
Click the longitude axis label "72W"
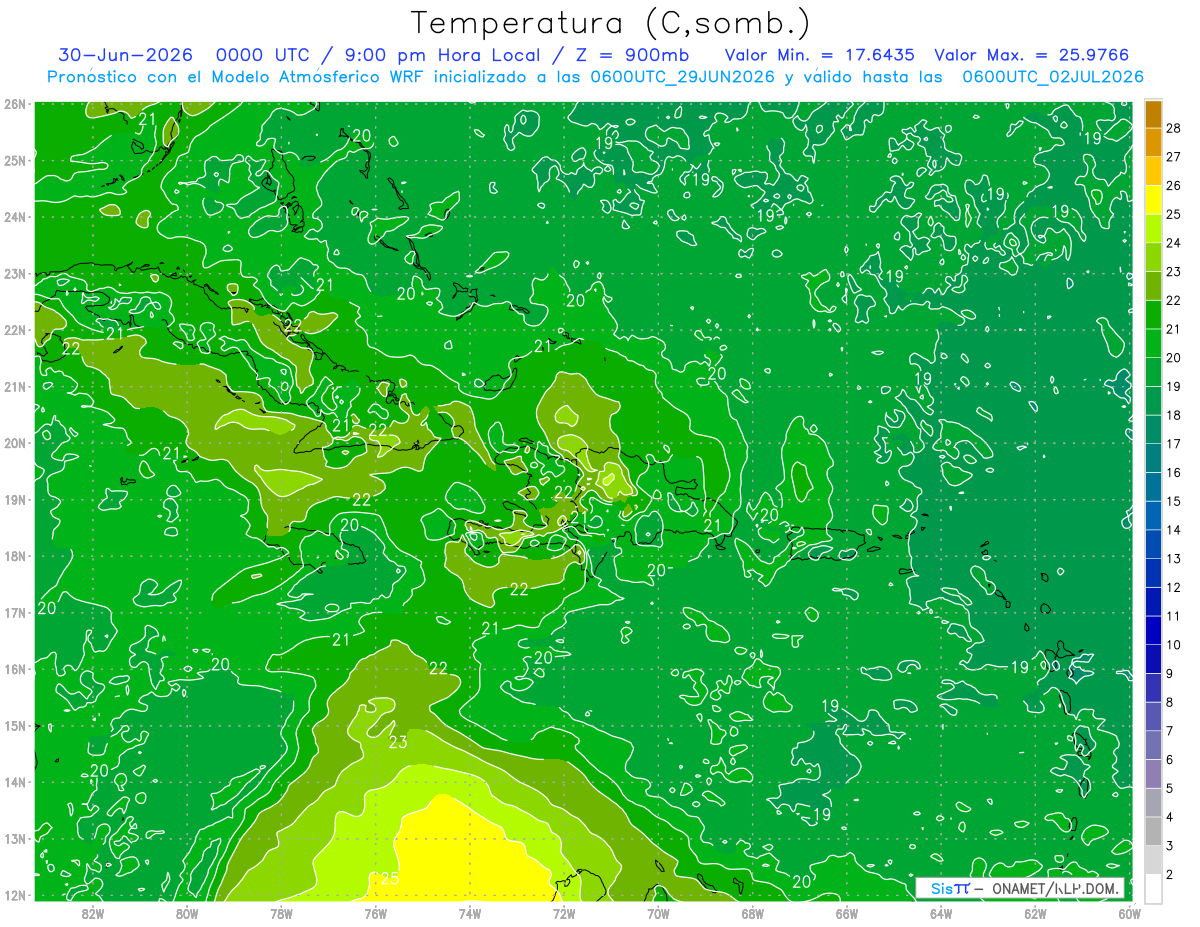point(564,913)
